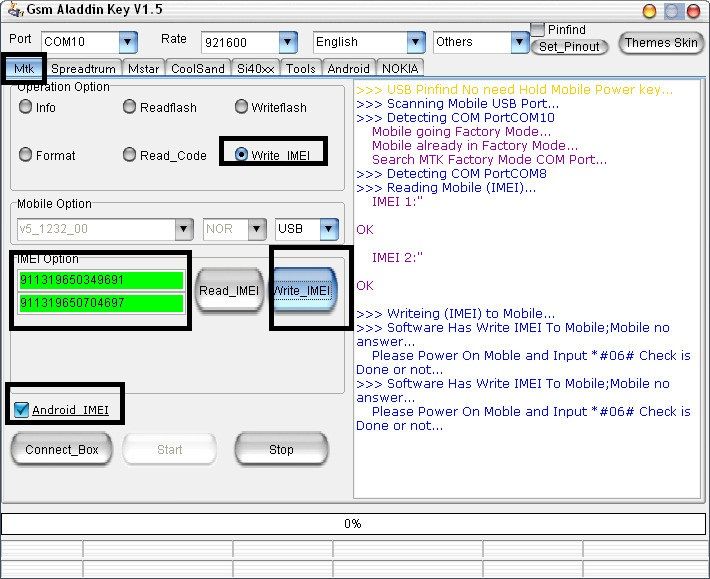Click the Gsm Aladdin app icon in title bar
710x579 pixels.
[15, 10]
